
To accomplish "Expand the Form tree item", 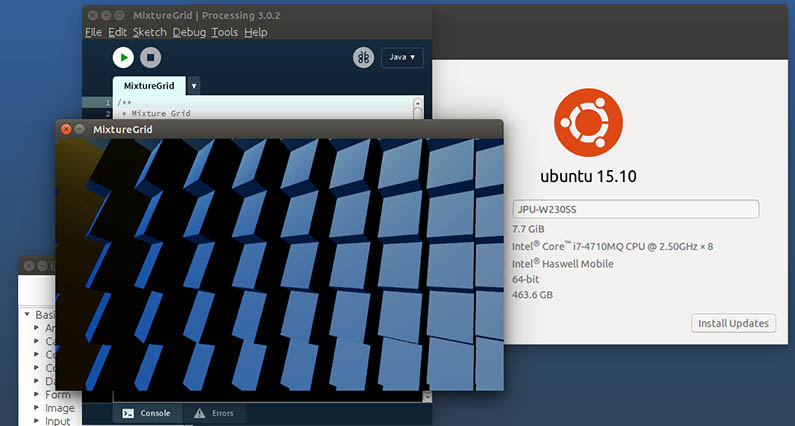I will click(x=37, y=394).
